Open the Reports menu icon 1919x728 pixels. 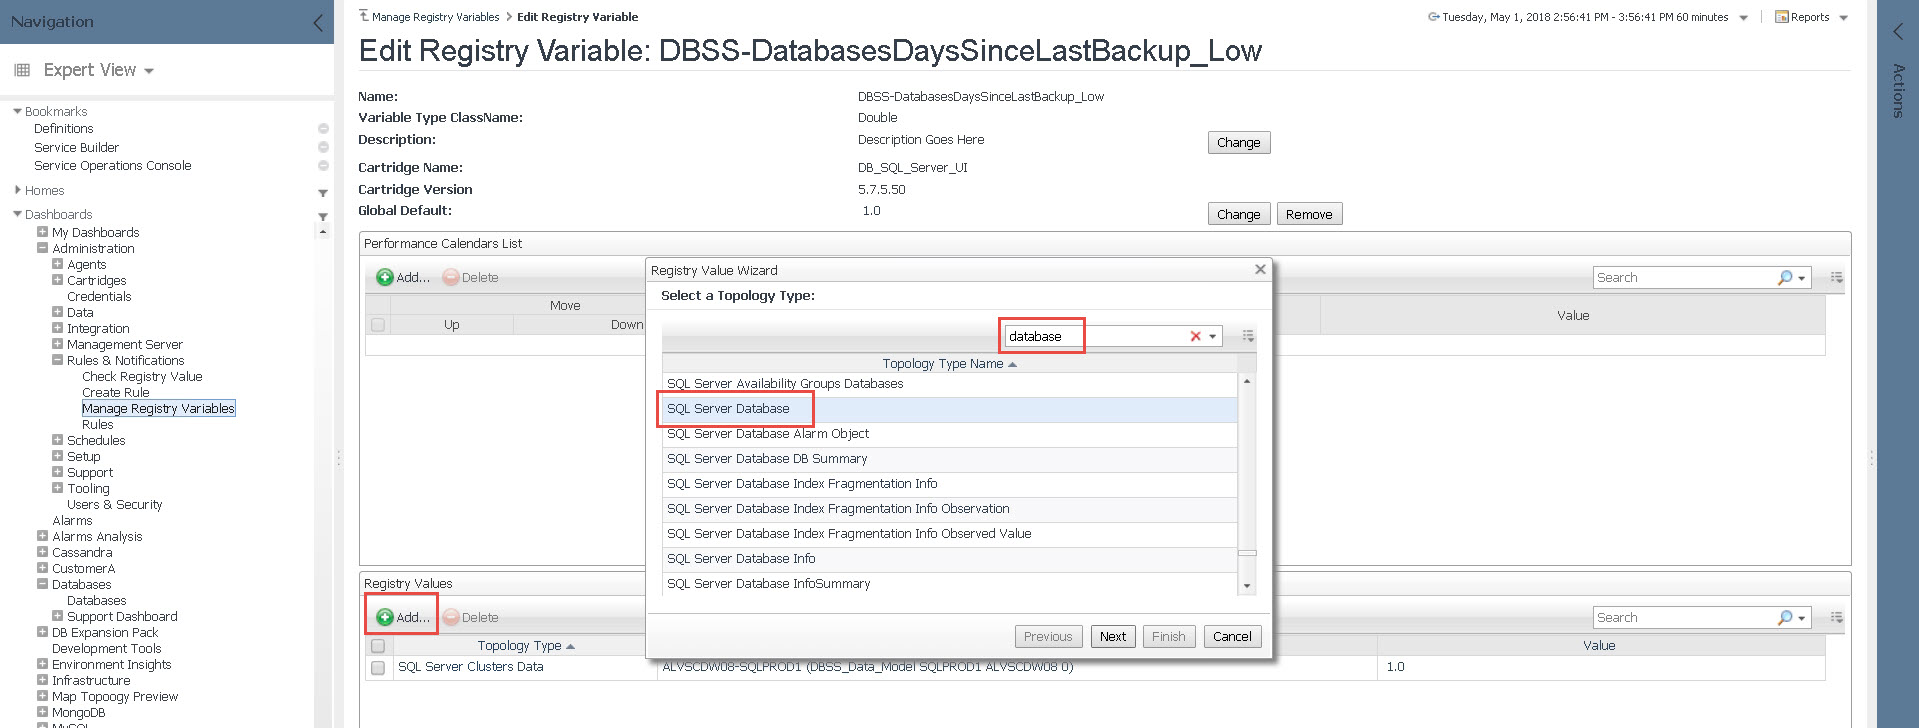pyautogui.click(x=1781, y=17)
